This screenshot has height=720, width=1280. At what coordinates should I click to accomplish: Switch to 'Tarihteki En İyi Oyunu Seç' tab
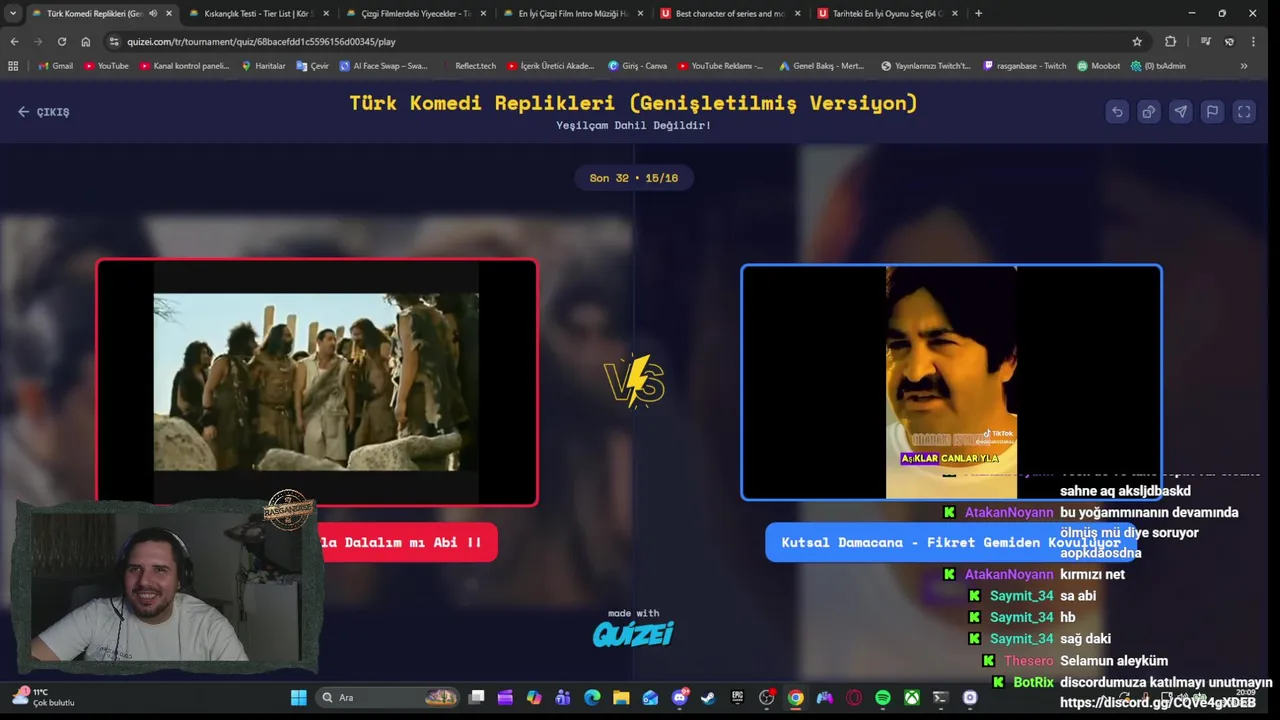point(887,13)
